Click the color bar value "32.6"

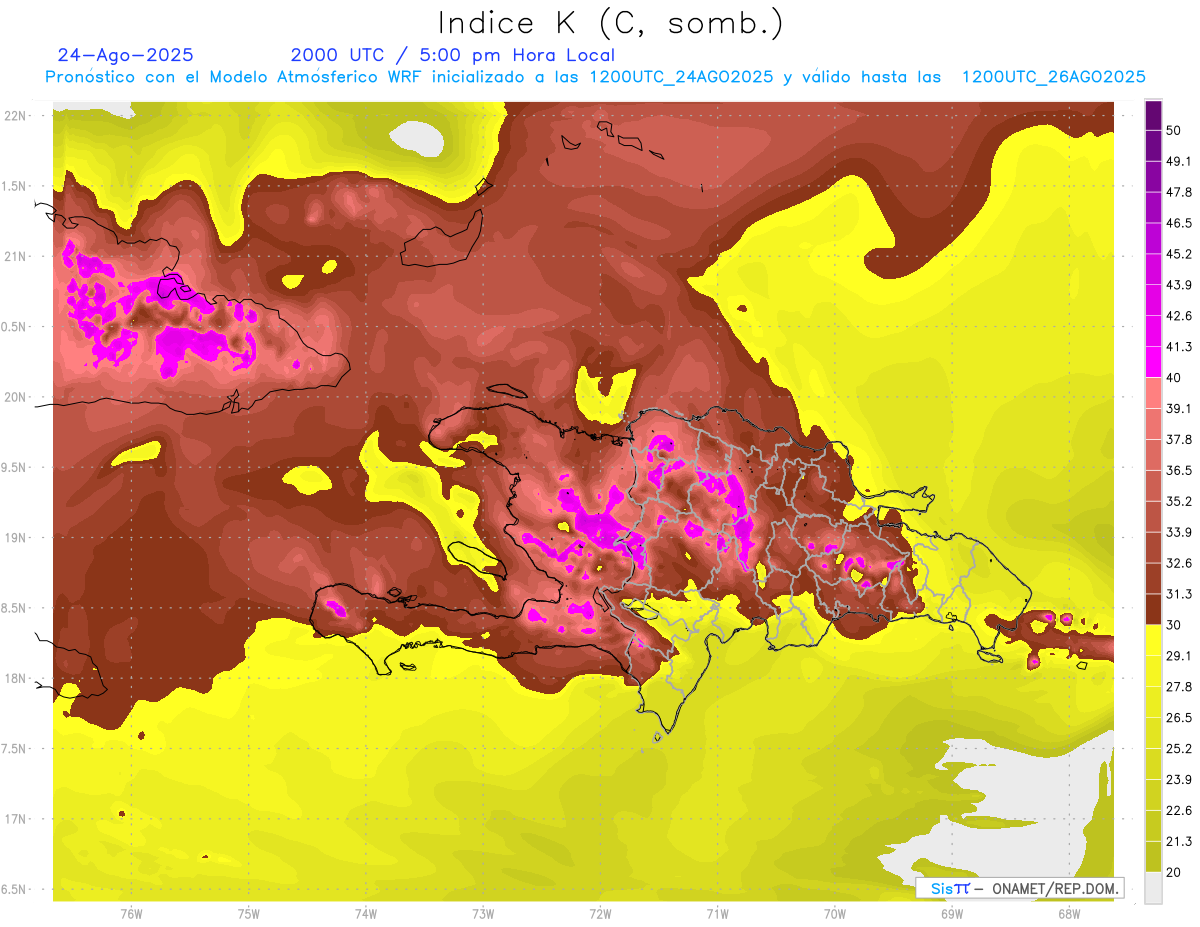tap(1179, 563)
